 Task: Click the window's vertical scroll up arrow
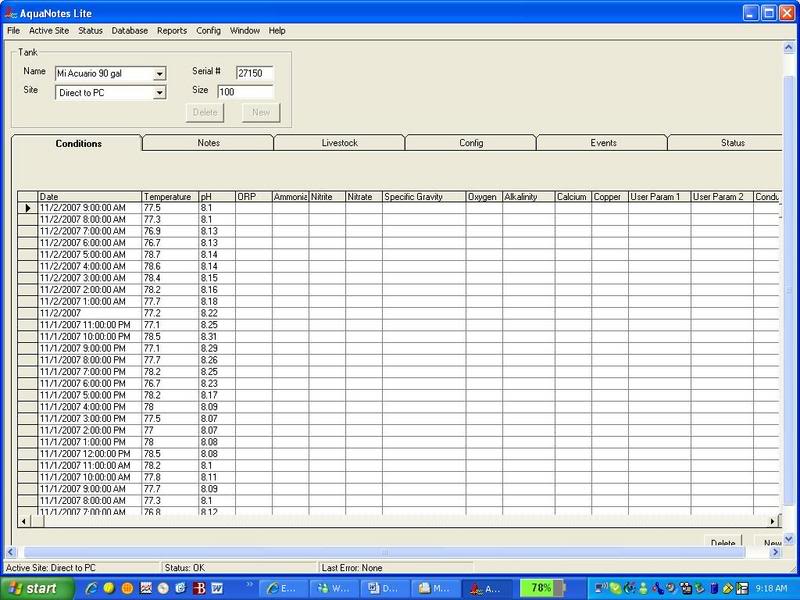click(788, 47)
